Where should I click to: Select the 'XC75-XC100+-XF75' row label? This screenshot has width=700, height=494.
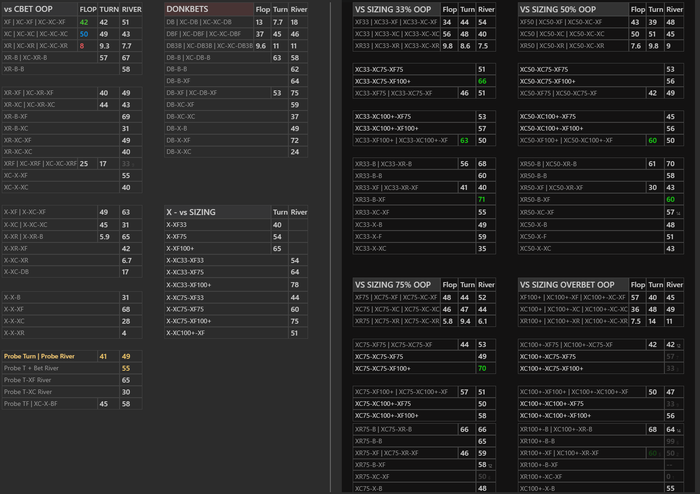[x=383, y=403]
